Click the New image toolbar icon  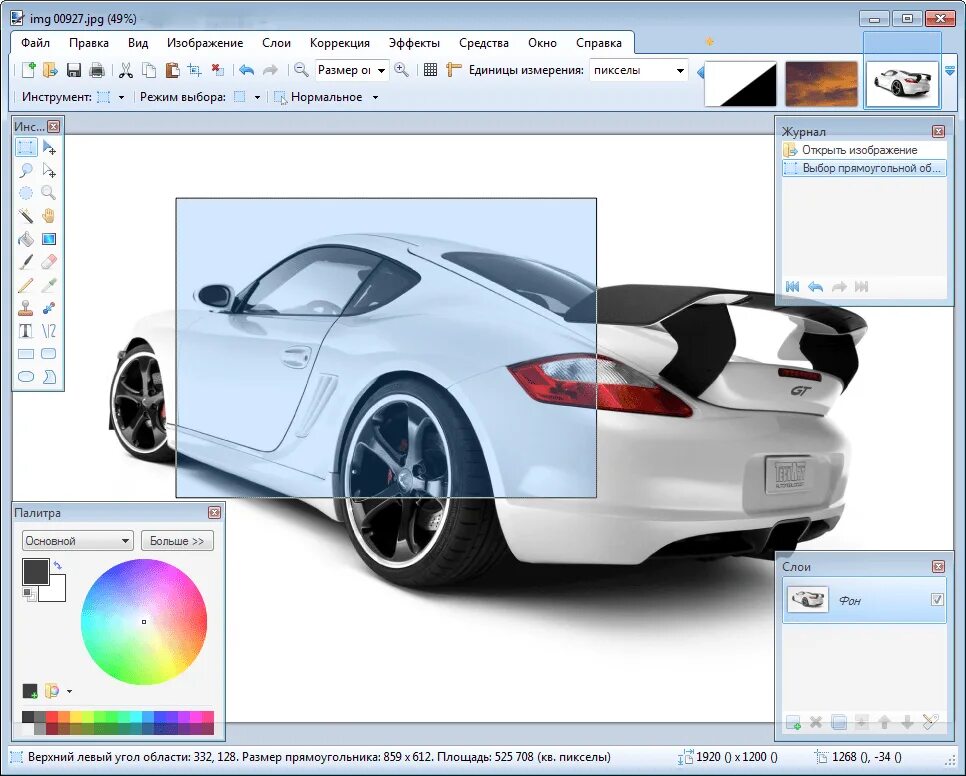(x=28, y=70)
